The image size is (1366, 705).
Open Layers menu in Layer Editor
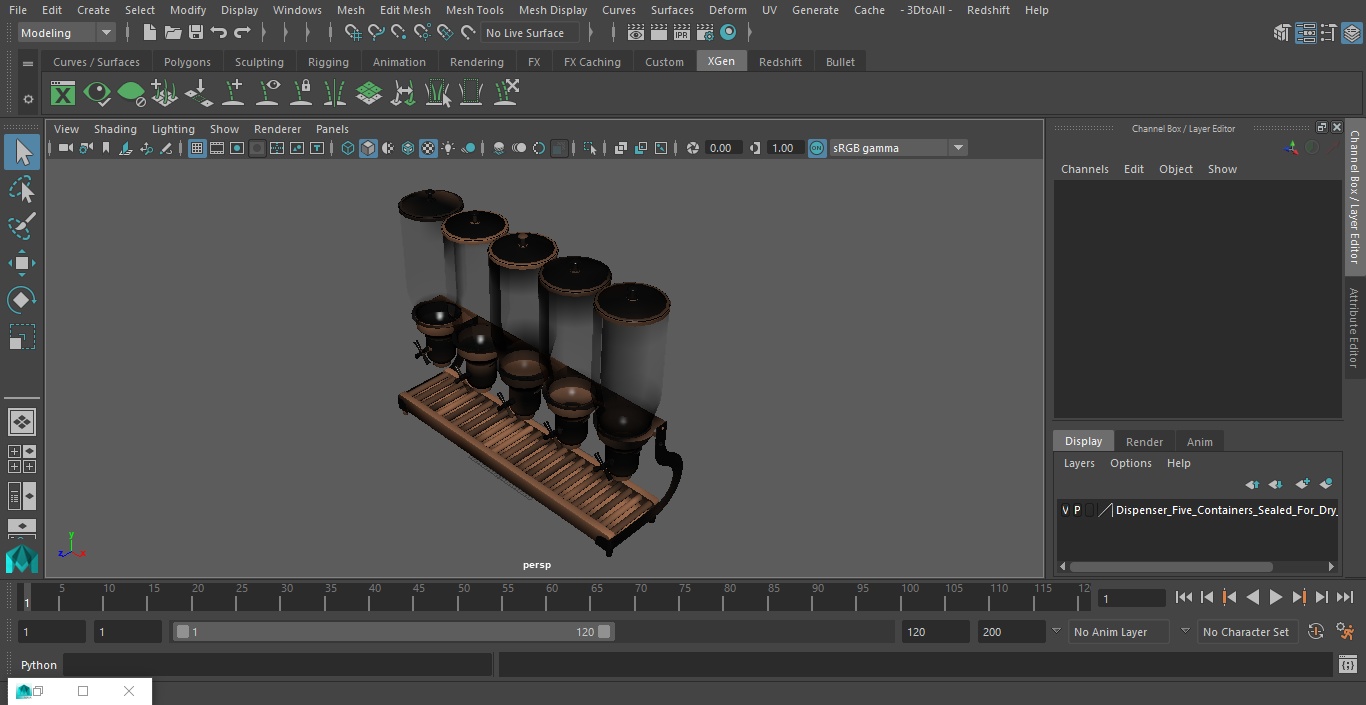1078,463
